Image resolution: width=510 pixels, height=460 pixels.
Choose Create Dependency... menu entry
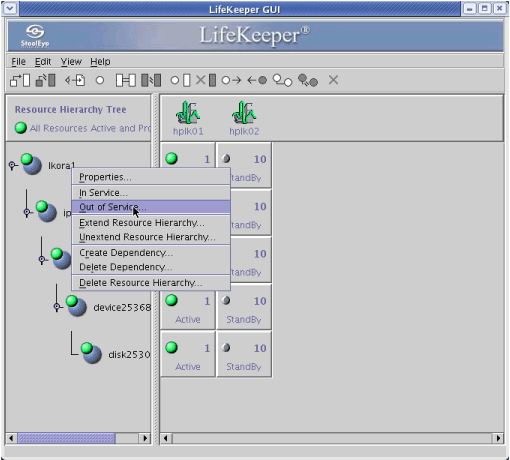(151, 253)
